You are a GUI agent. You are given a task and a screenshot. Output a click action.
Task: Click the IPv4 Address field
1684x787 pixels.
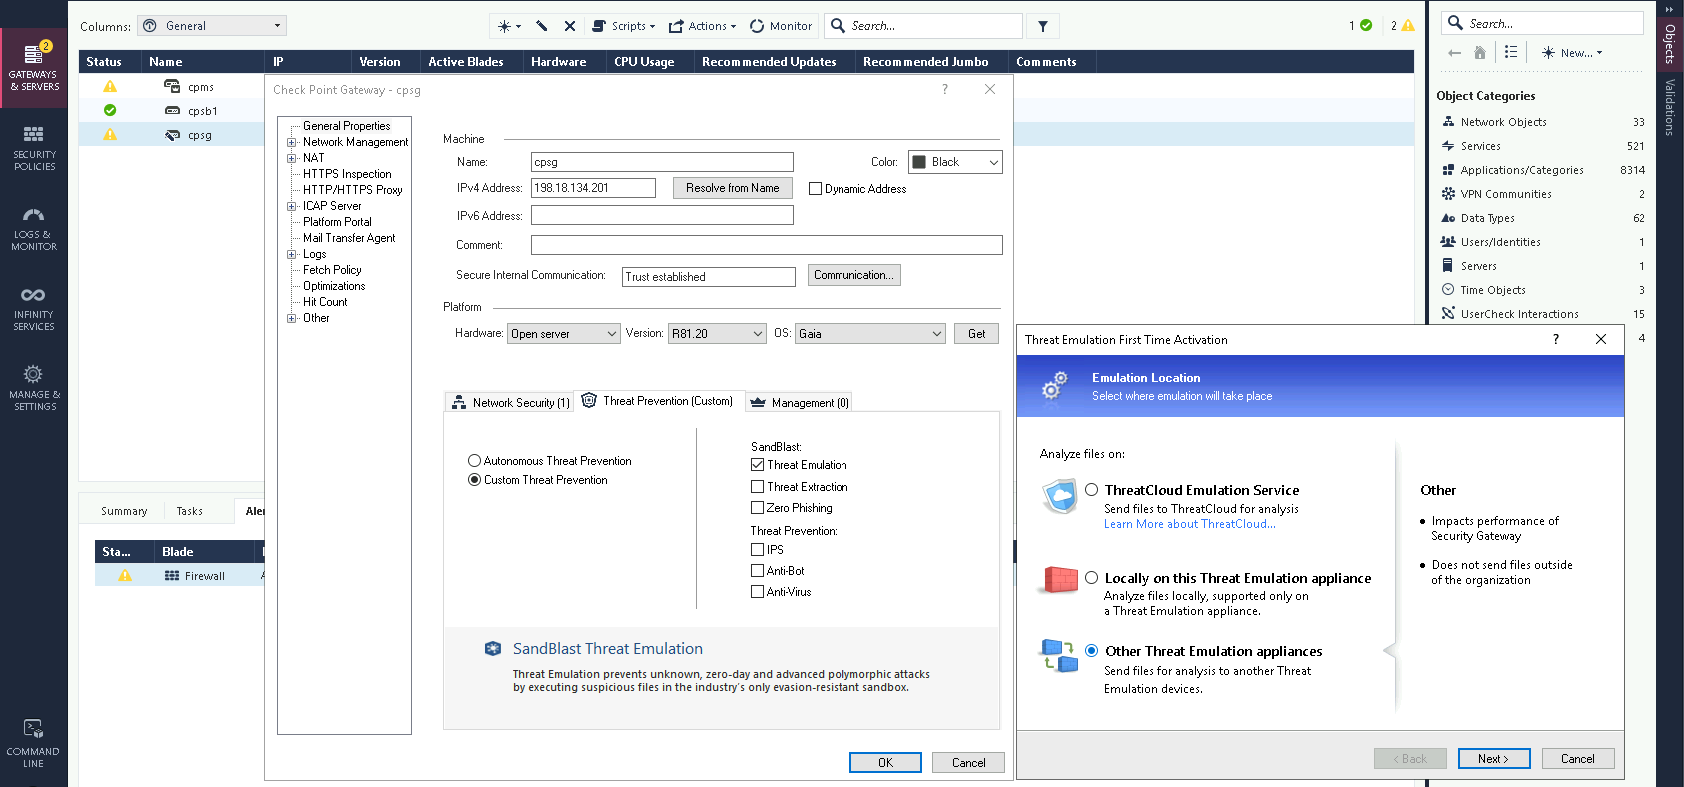click(593, 188)
